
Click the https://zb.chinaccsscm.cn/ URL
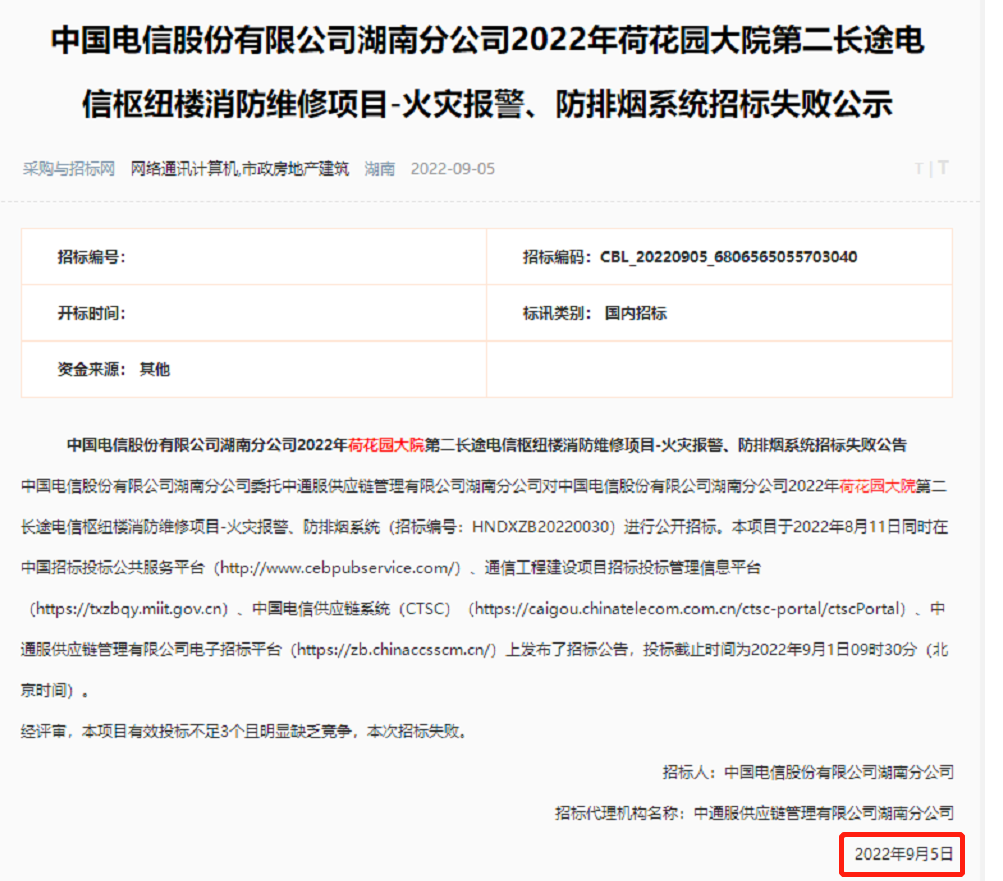[394, 650]
